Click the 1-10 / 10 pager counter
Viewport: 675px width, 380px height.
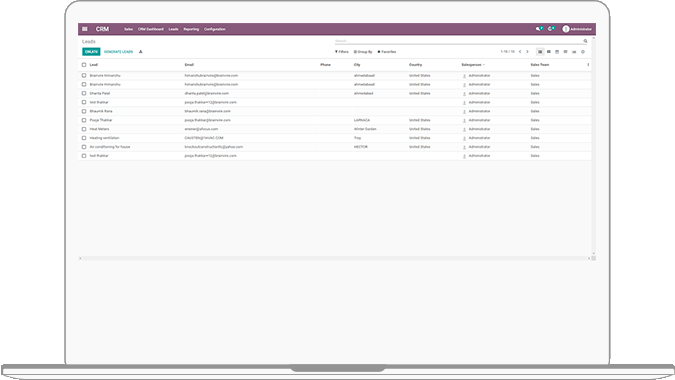(508, 52)
